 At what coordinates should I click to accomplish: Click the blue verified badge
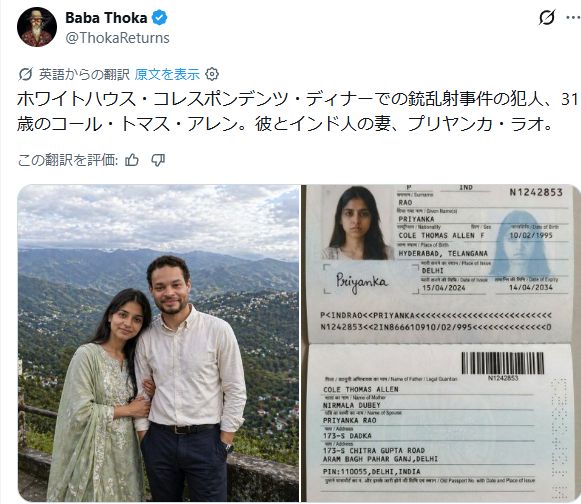[160, 17]
